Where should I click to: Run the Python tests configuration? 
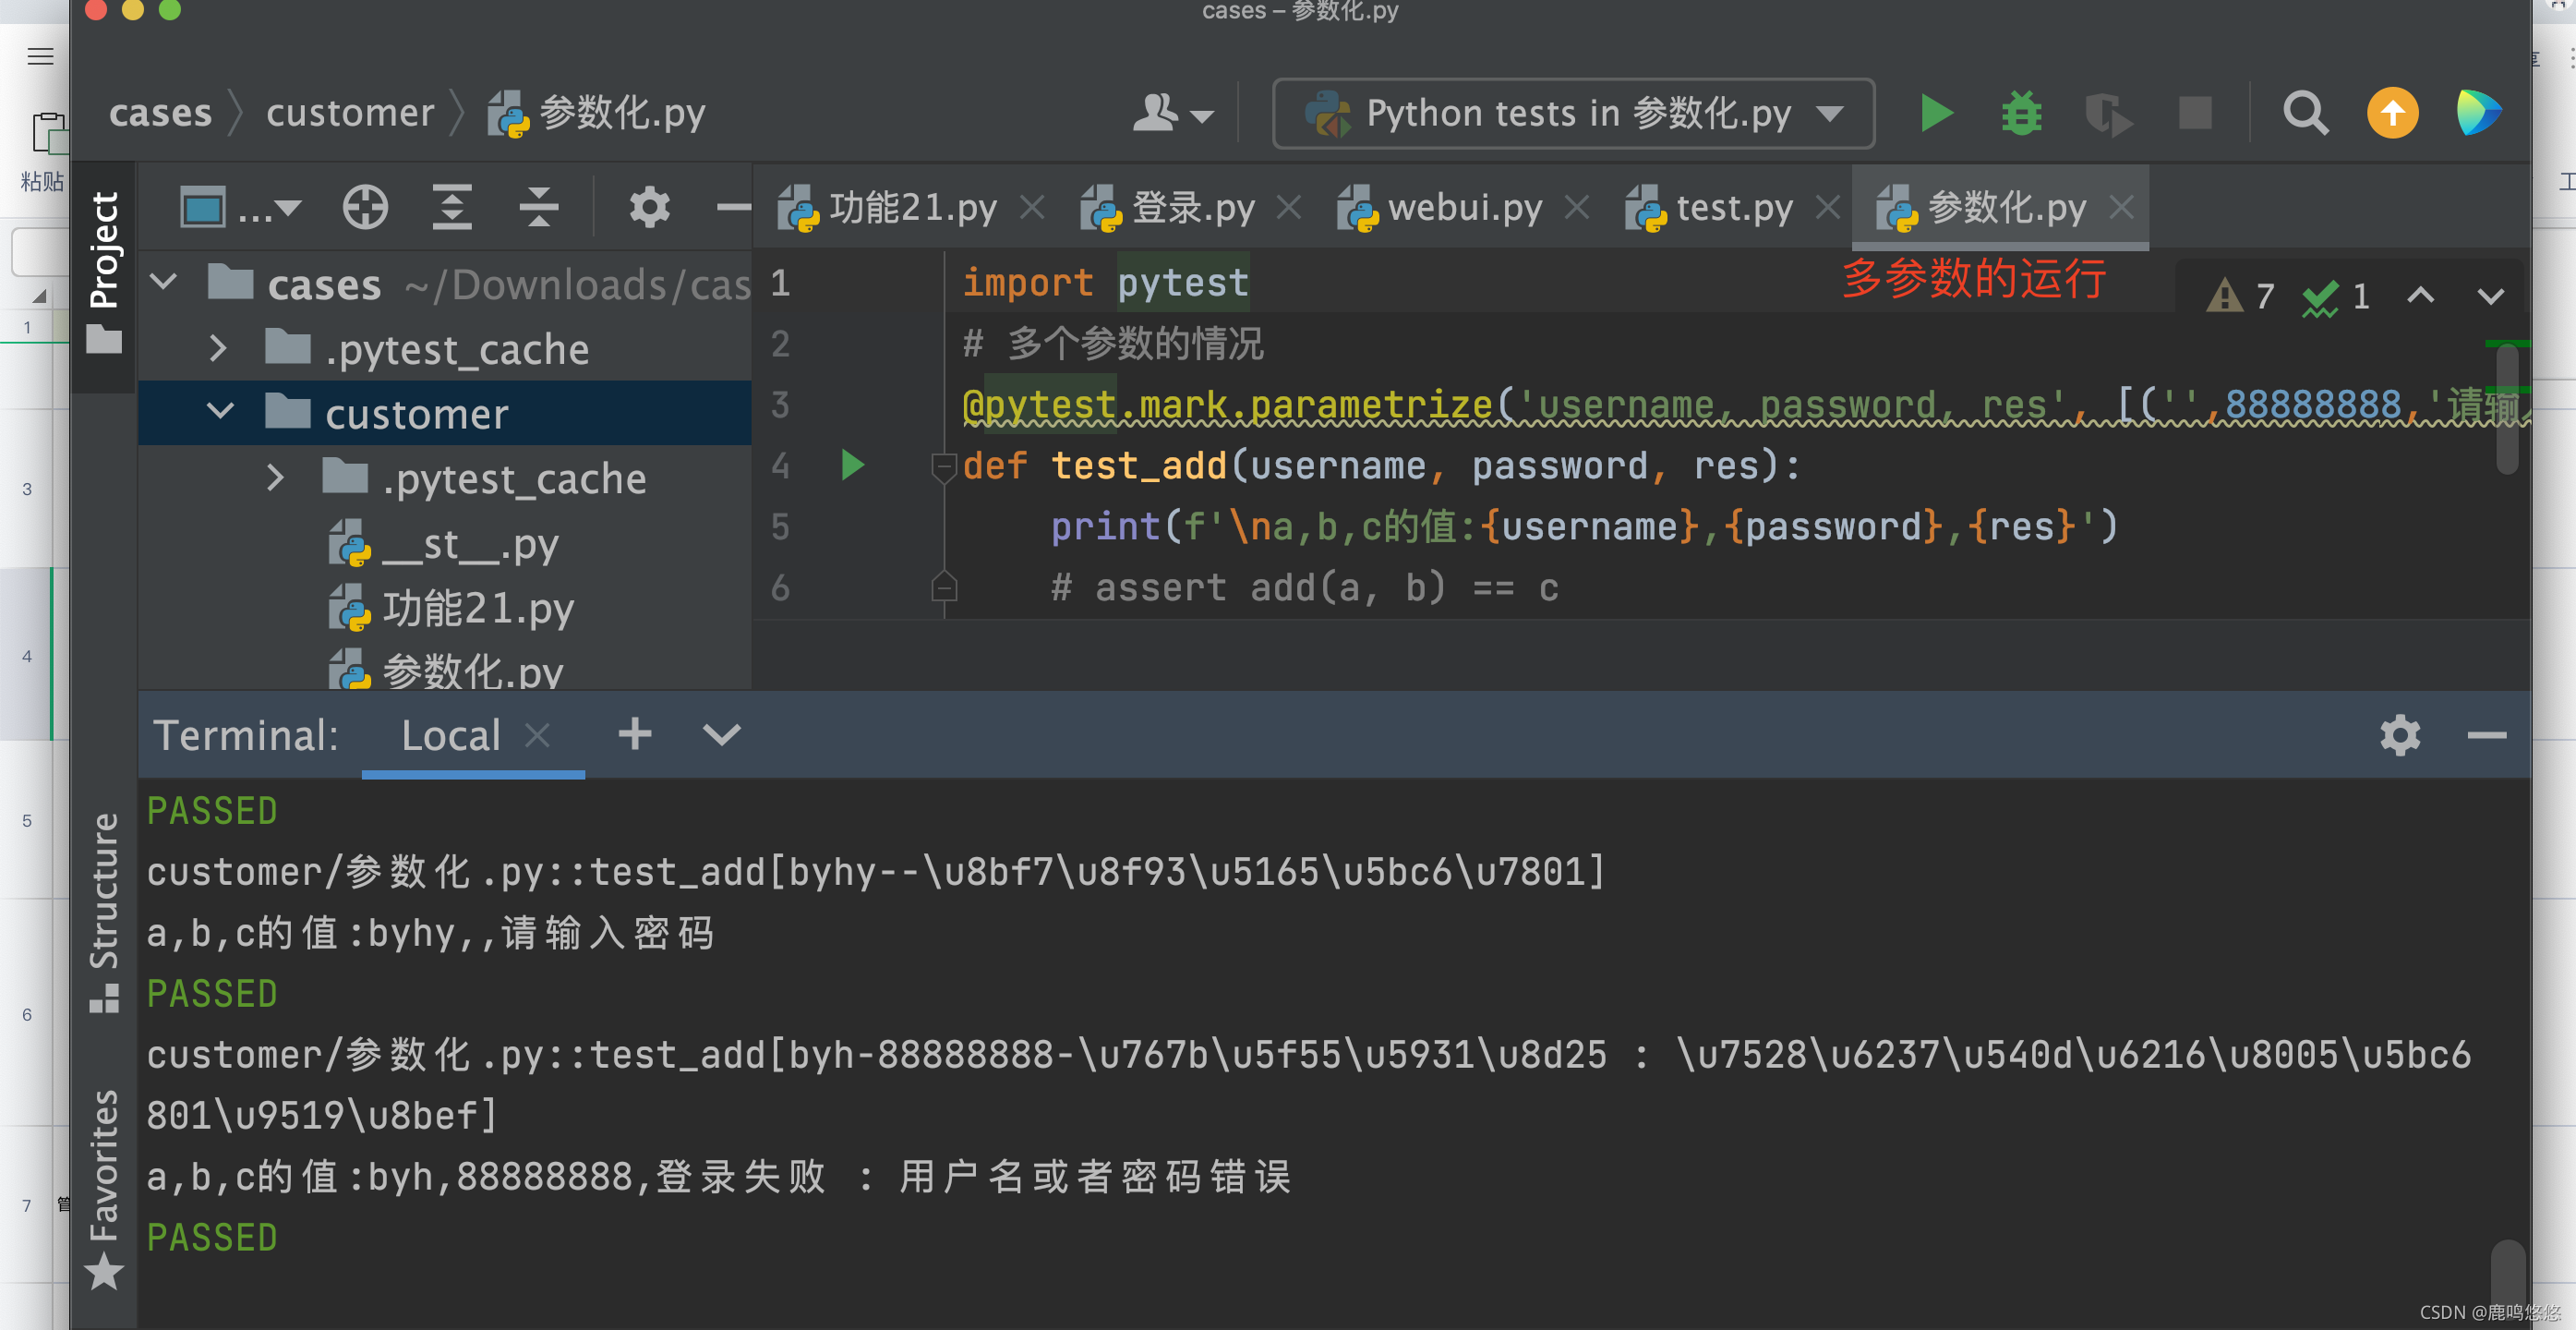tap(1937, 113)
